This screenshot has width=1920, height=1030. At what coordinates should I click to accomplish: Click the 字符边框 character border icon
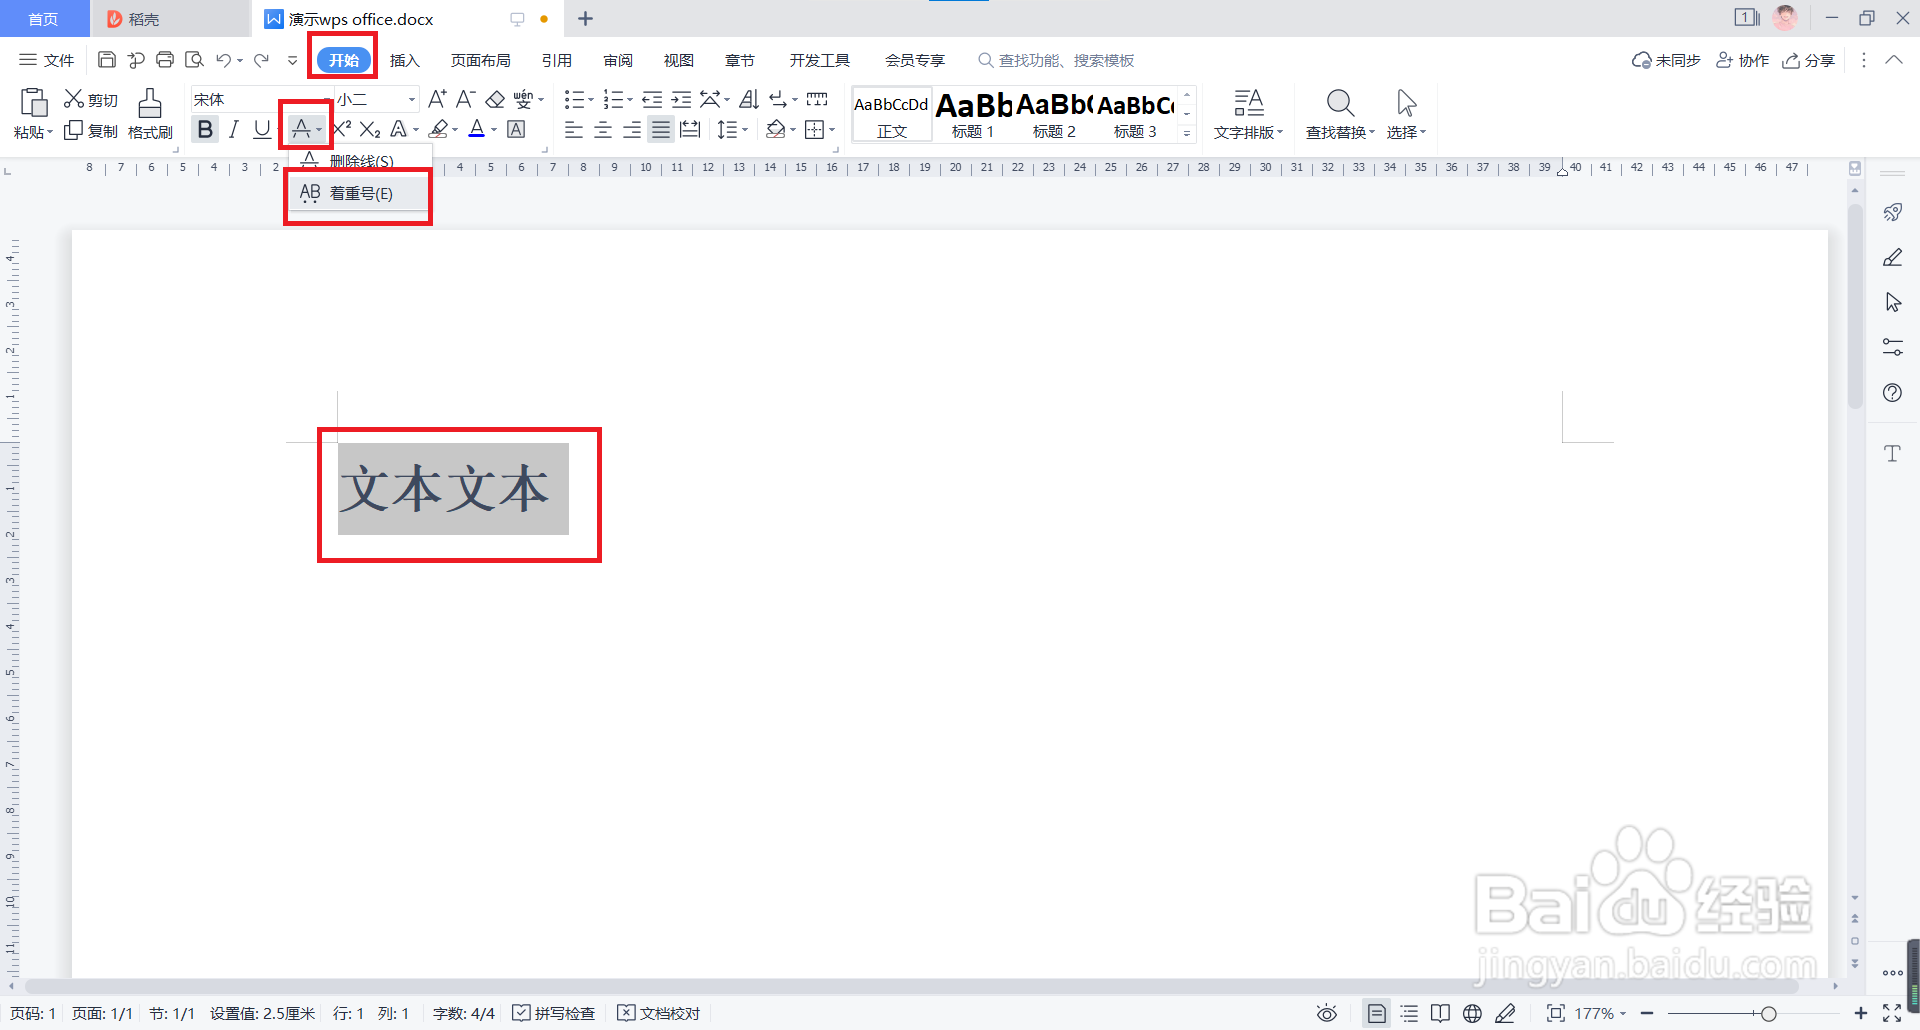516,129
